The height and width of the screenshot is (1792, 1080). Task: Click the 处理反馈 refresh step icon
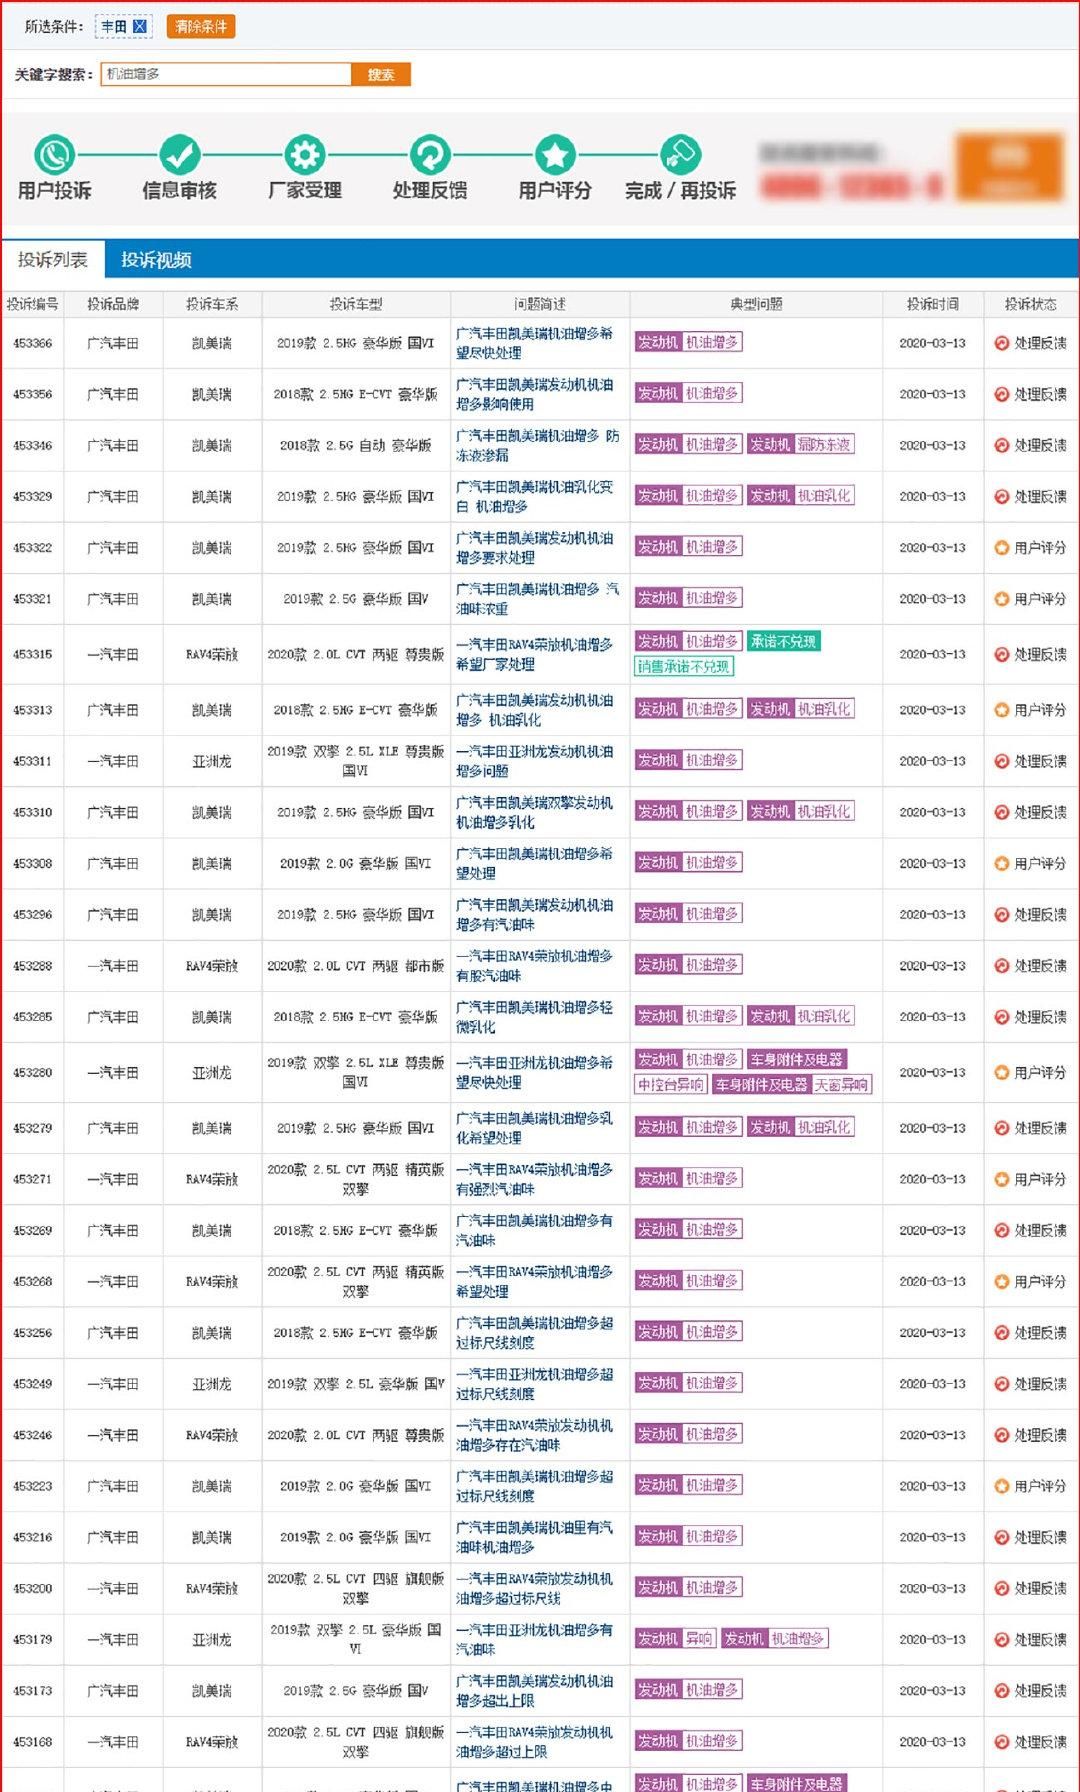point(430,155)
